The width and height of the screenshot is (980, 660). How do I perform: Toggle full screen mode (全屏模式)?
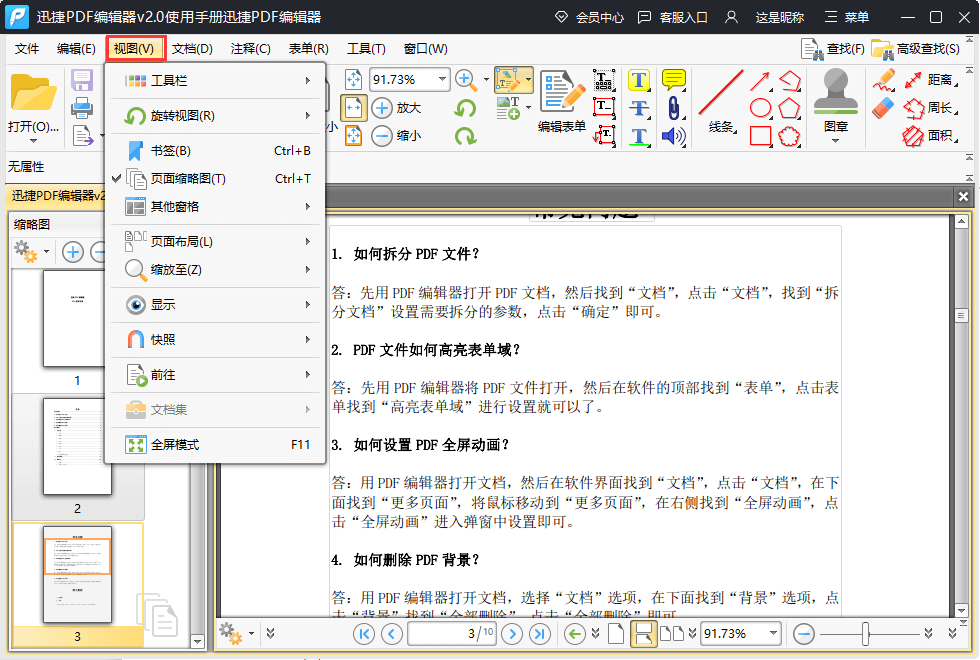[x=175, y=445]
